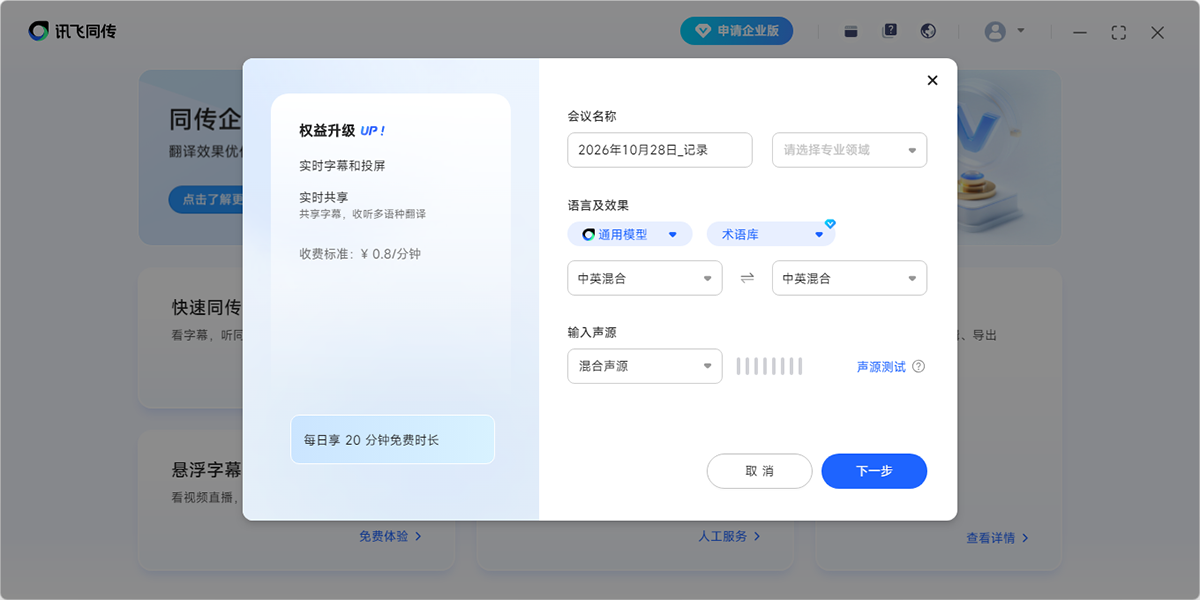Click the 讯飞同传 logo in title bar
The width and height of the screenshot is (1200, 600).
click(x=72, y=31)
